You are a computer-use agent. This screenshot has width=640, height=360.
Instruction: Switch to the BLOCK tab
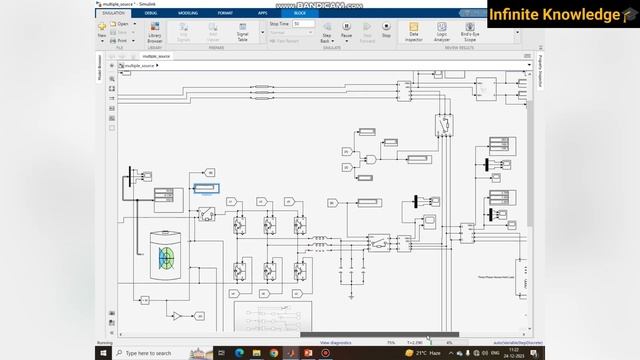(300, 13)
